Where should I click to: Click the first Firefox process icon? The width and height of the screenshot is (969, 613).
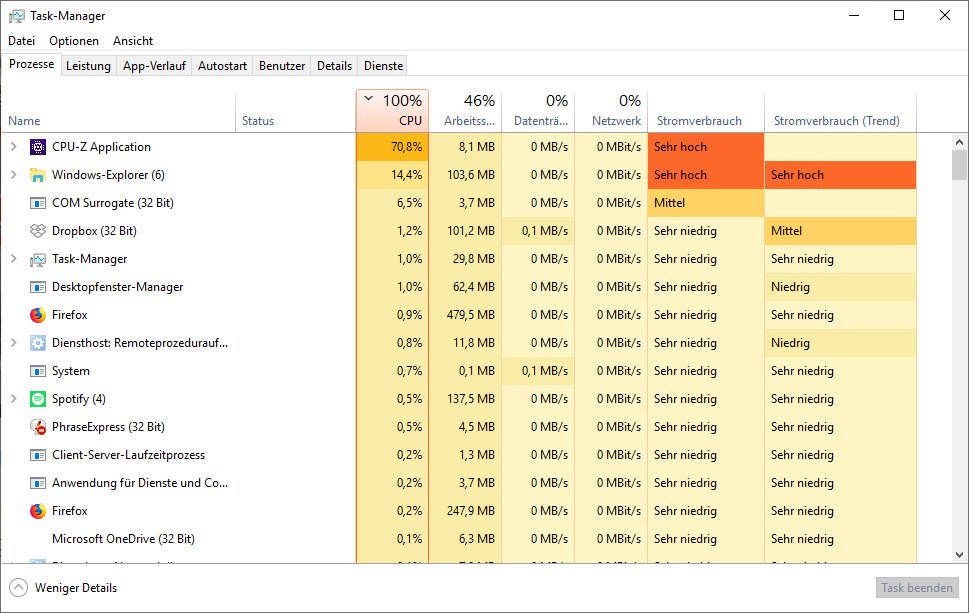pyautogui.click(x=38, y=315)
